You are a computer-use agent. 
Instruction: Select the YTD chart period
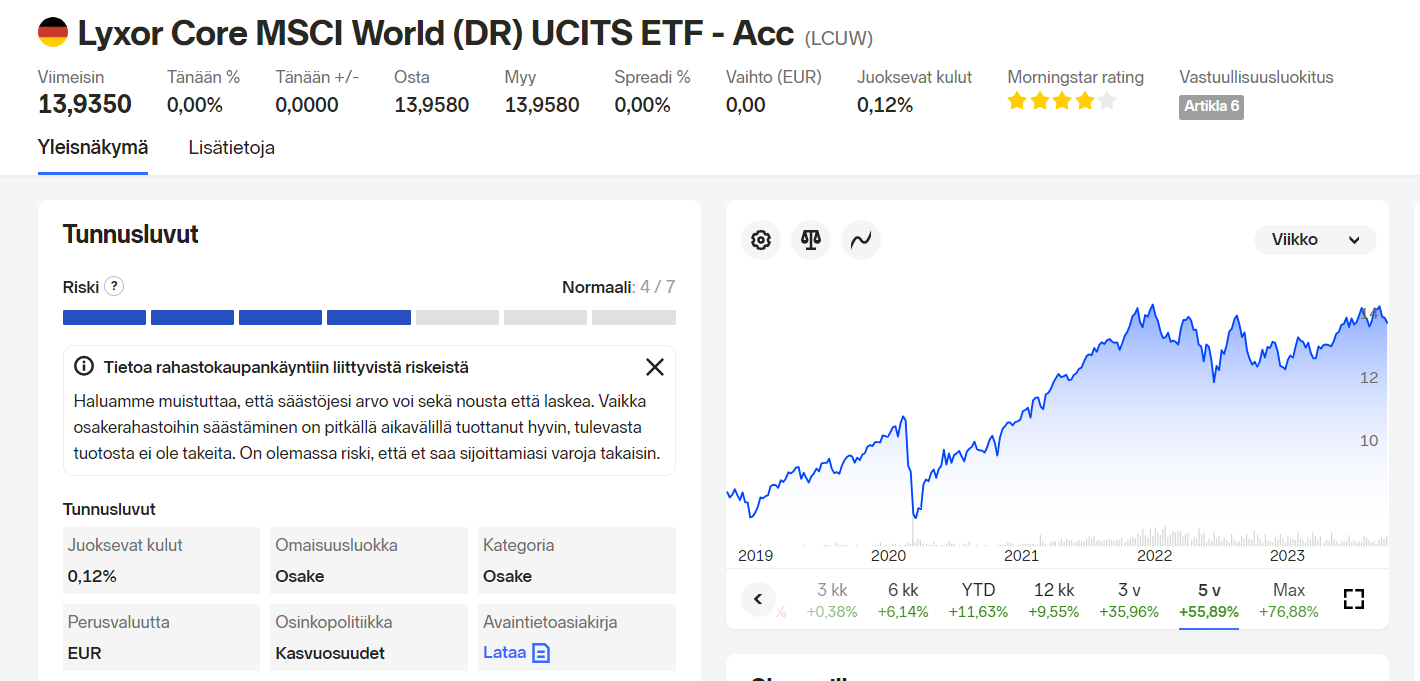pos(978,600)
